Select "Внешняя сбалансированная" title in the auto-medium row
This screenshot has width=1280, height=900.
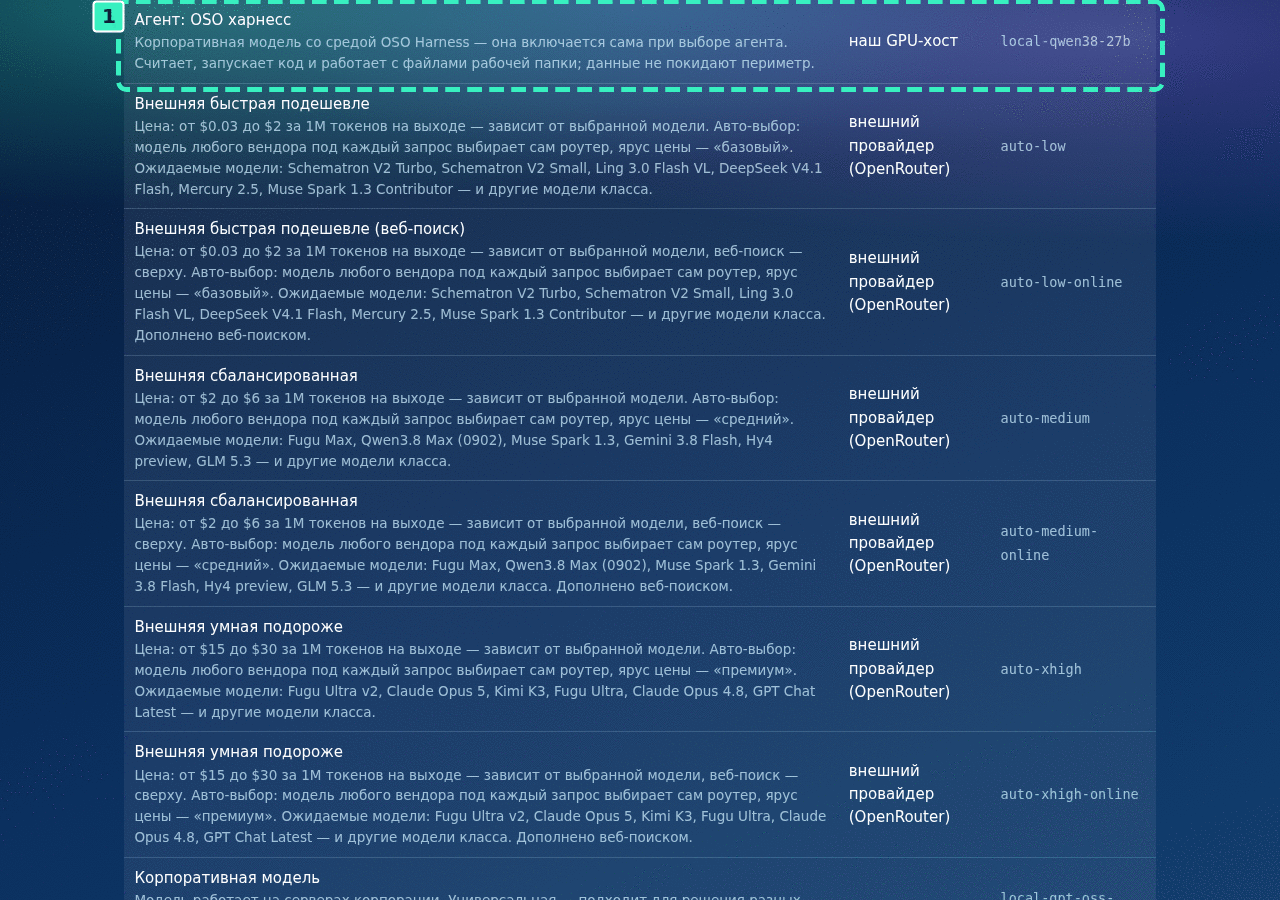(x=246, y=376)
